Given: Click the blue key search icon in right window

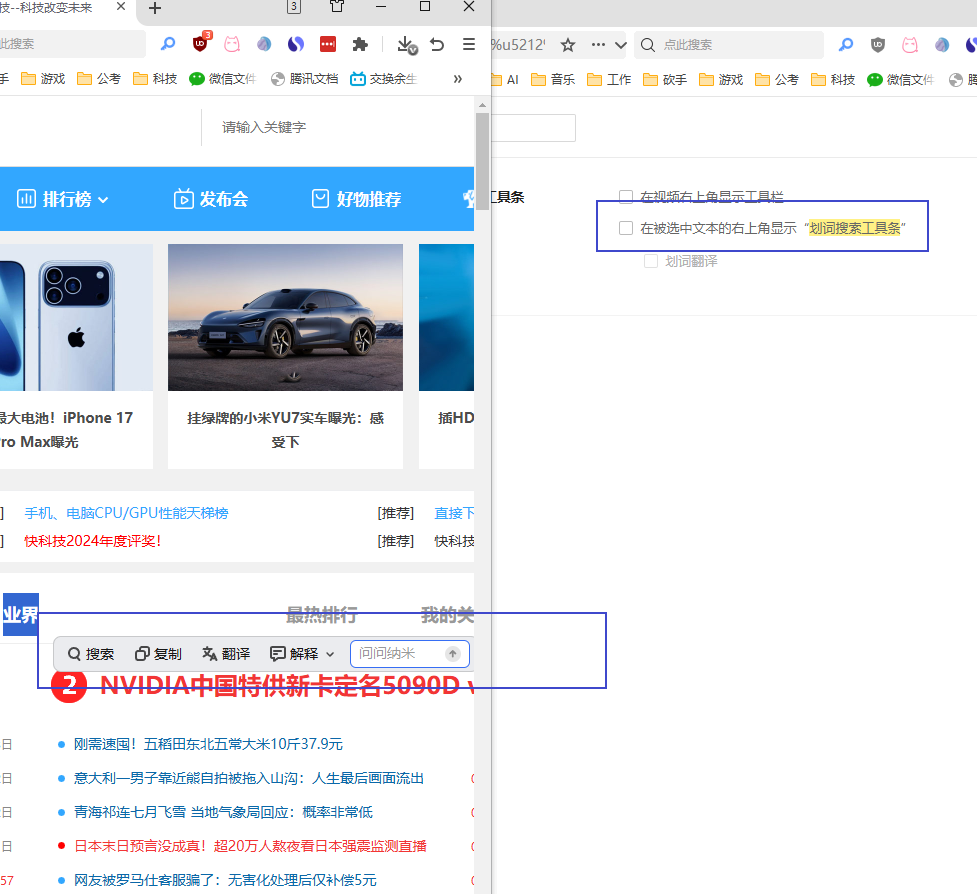Looking at the screenshot, I should click(846, 45).
